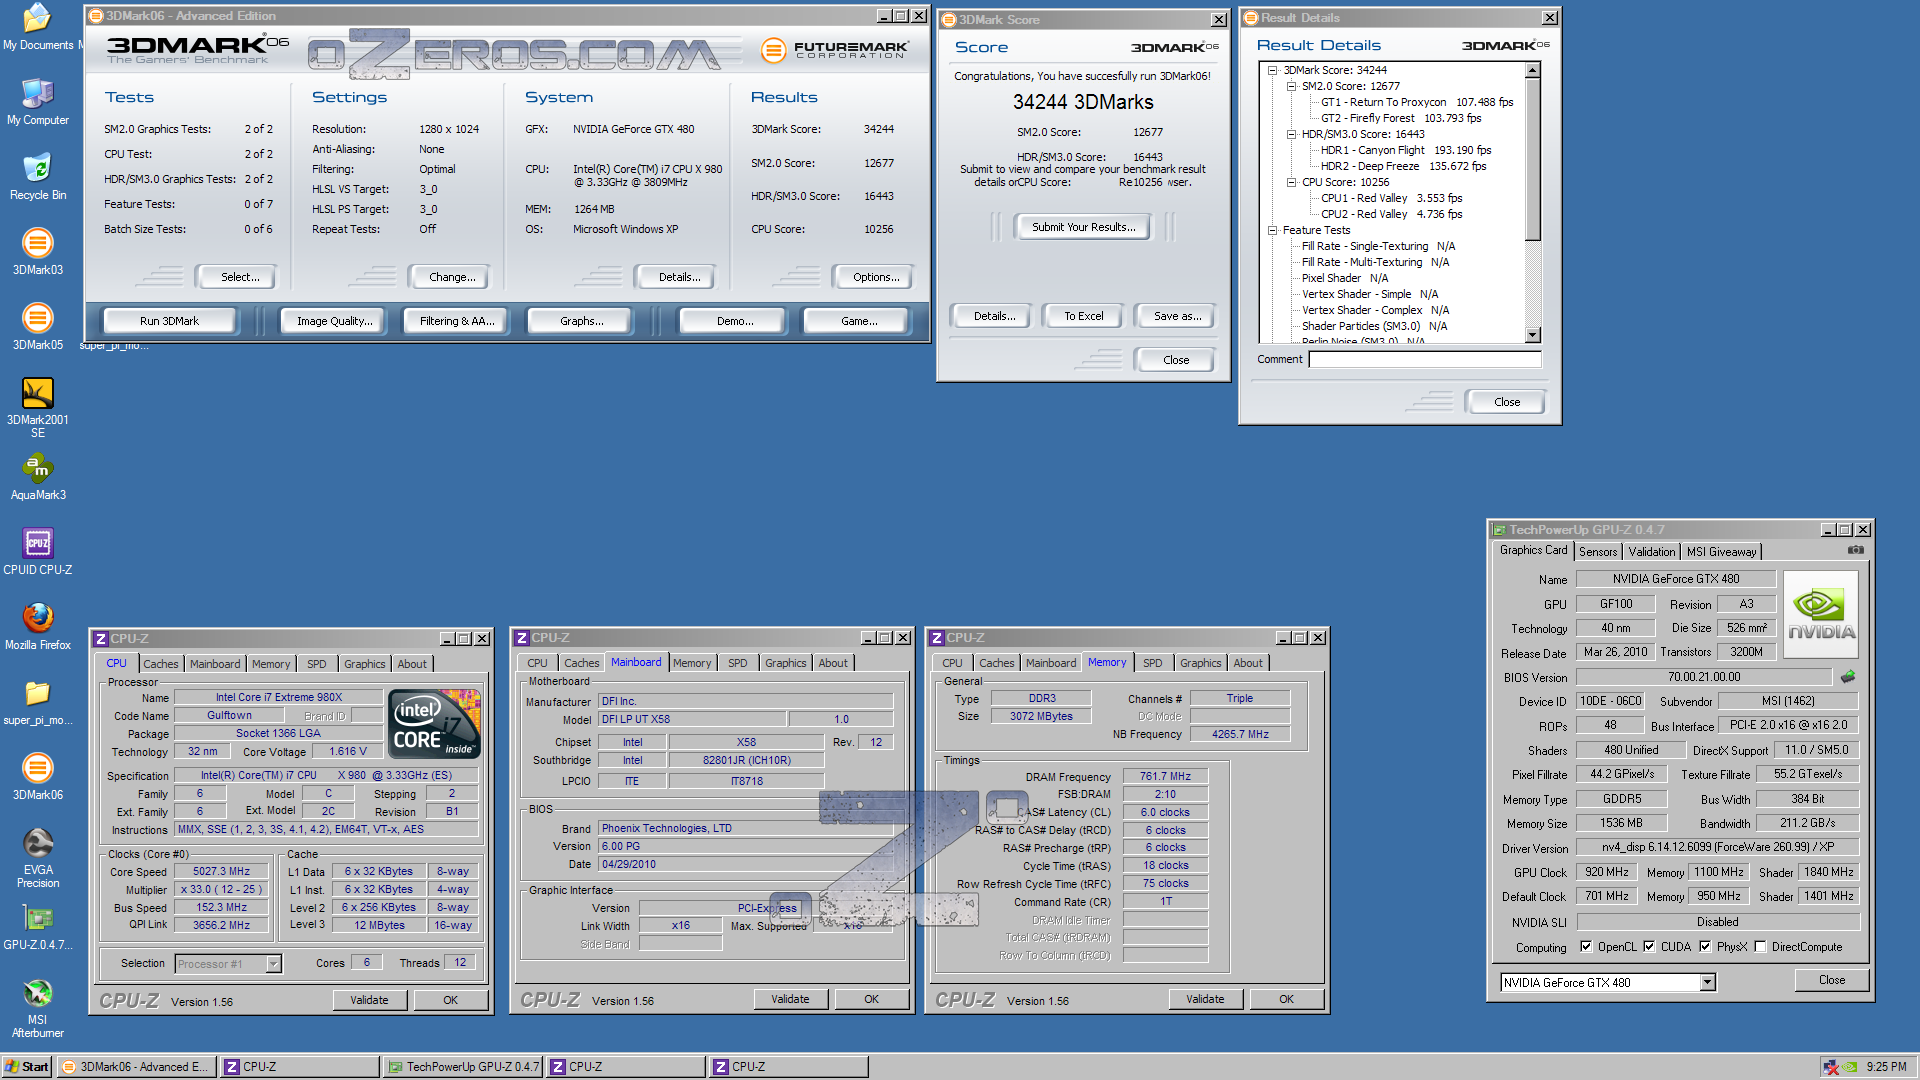The height and width of the screenshot is (1080, 1920).
Task: Click results Options button in 3DMark06
Action: [x=876, y=277]
